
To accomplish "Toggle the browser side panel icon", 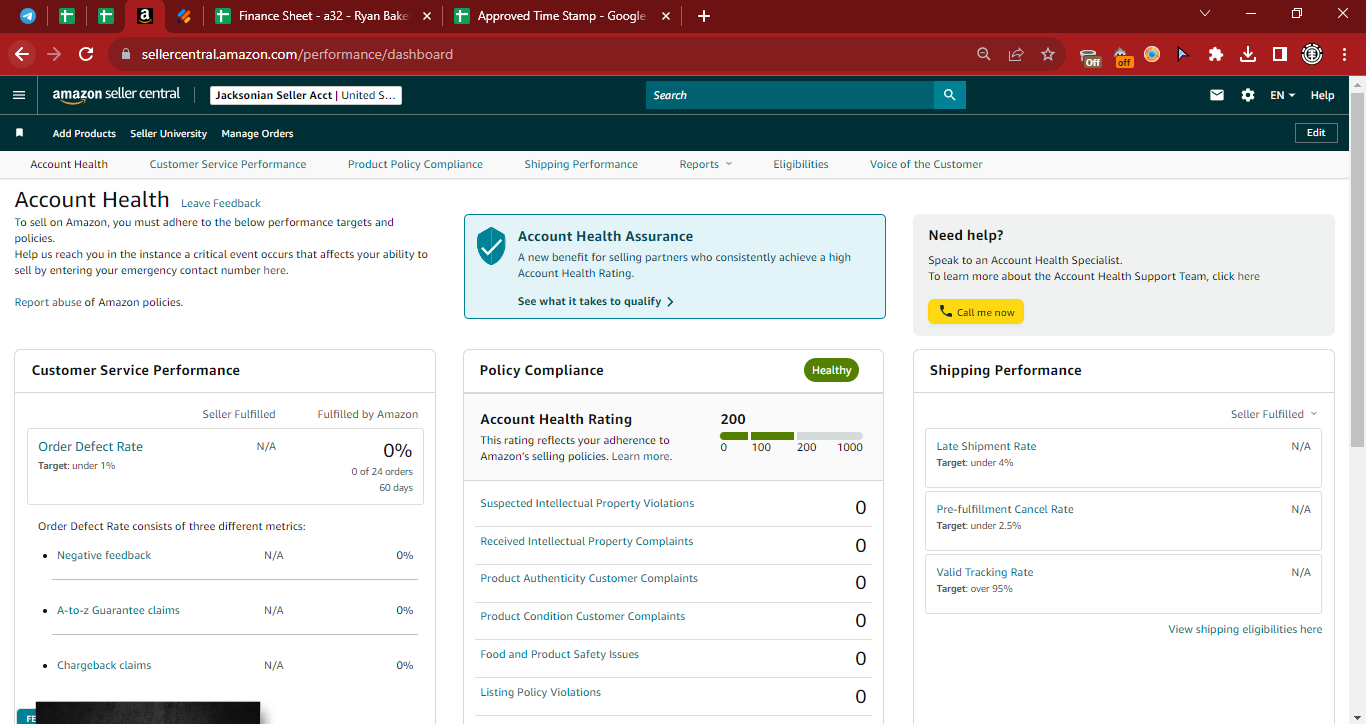I will [x=1279, y=54].
